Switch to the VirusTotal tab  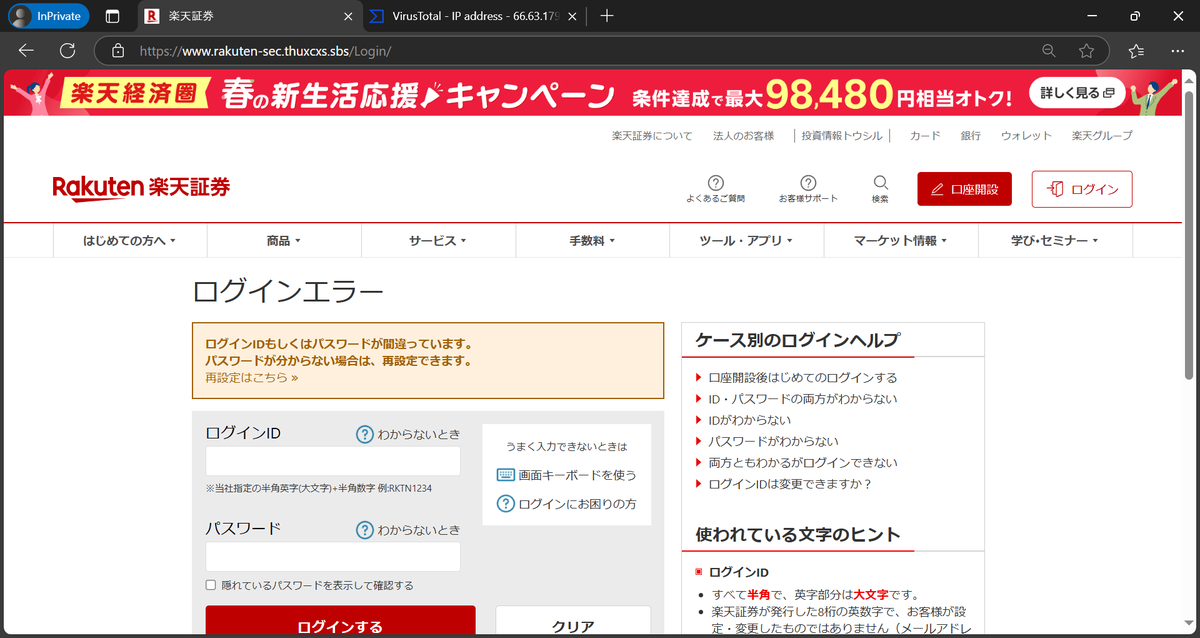click(x=472, y=16)
